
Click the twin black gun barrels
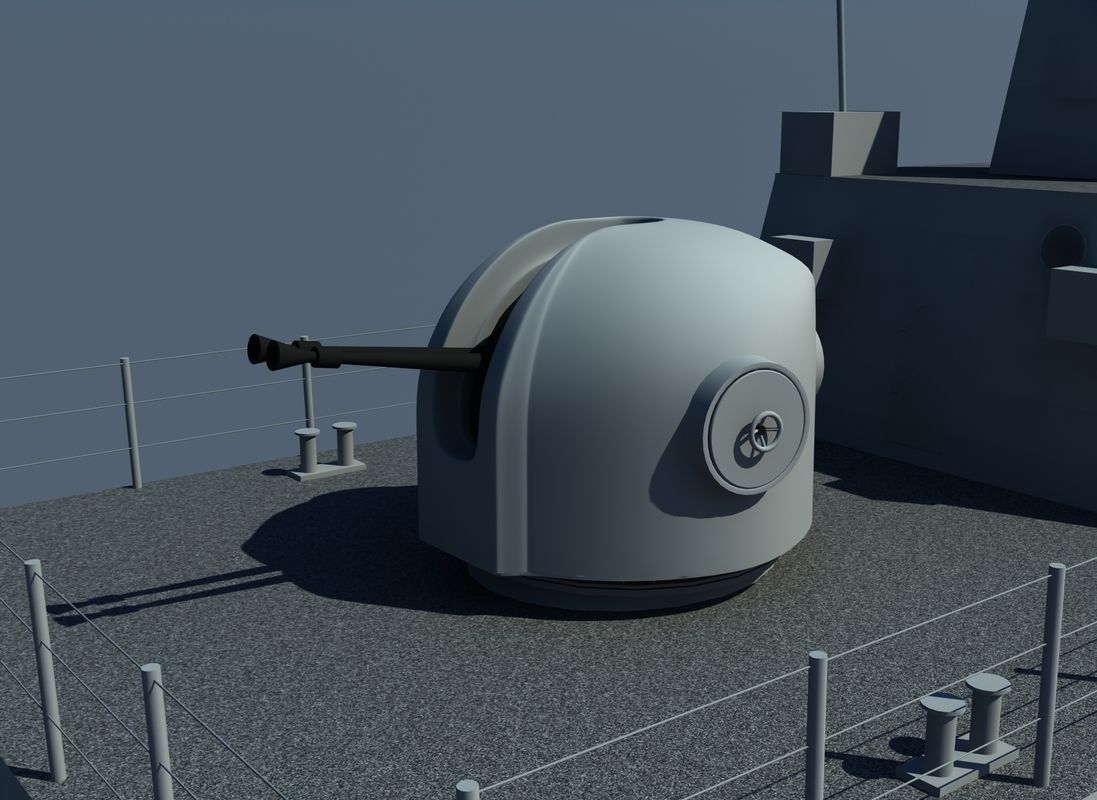(365, 353)
